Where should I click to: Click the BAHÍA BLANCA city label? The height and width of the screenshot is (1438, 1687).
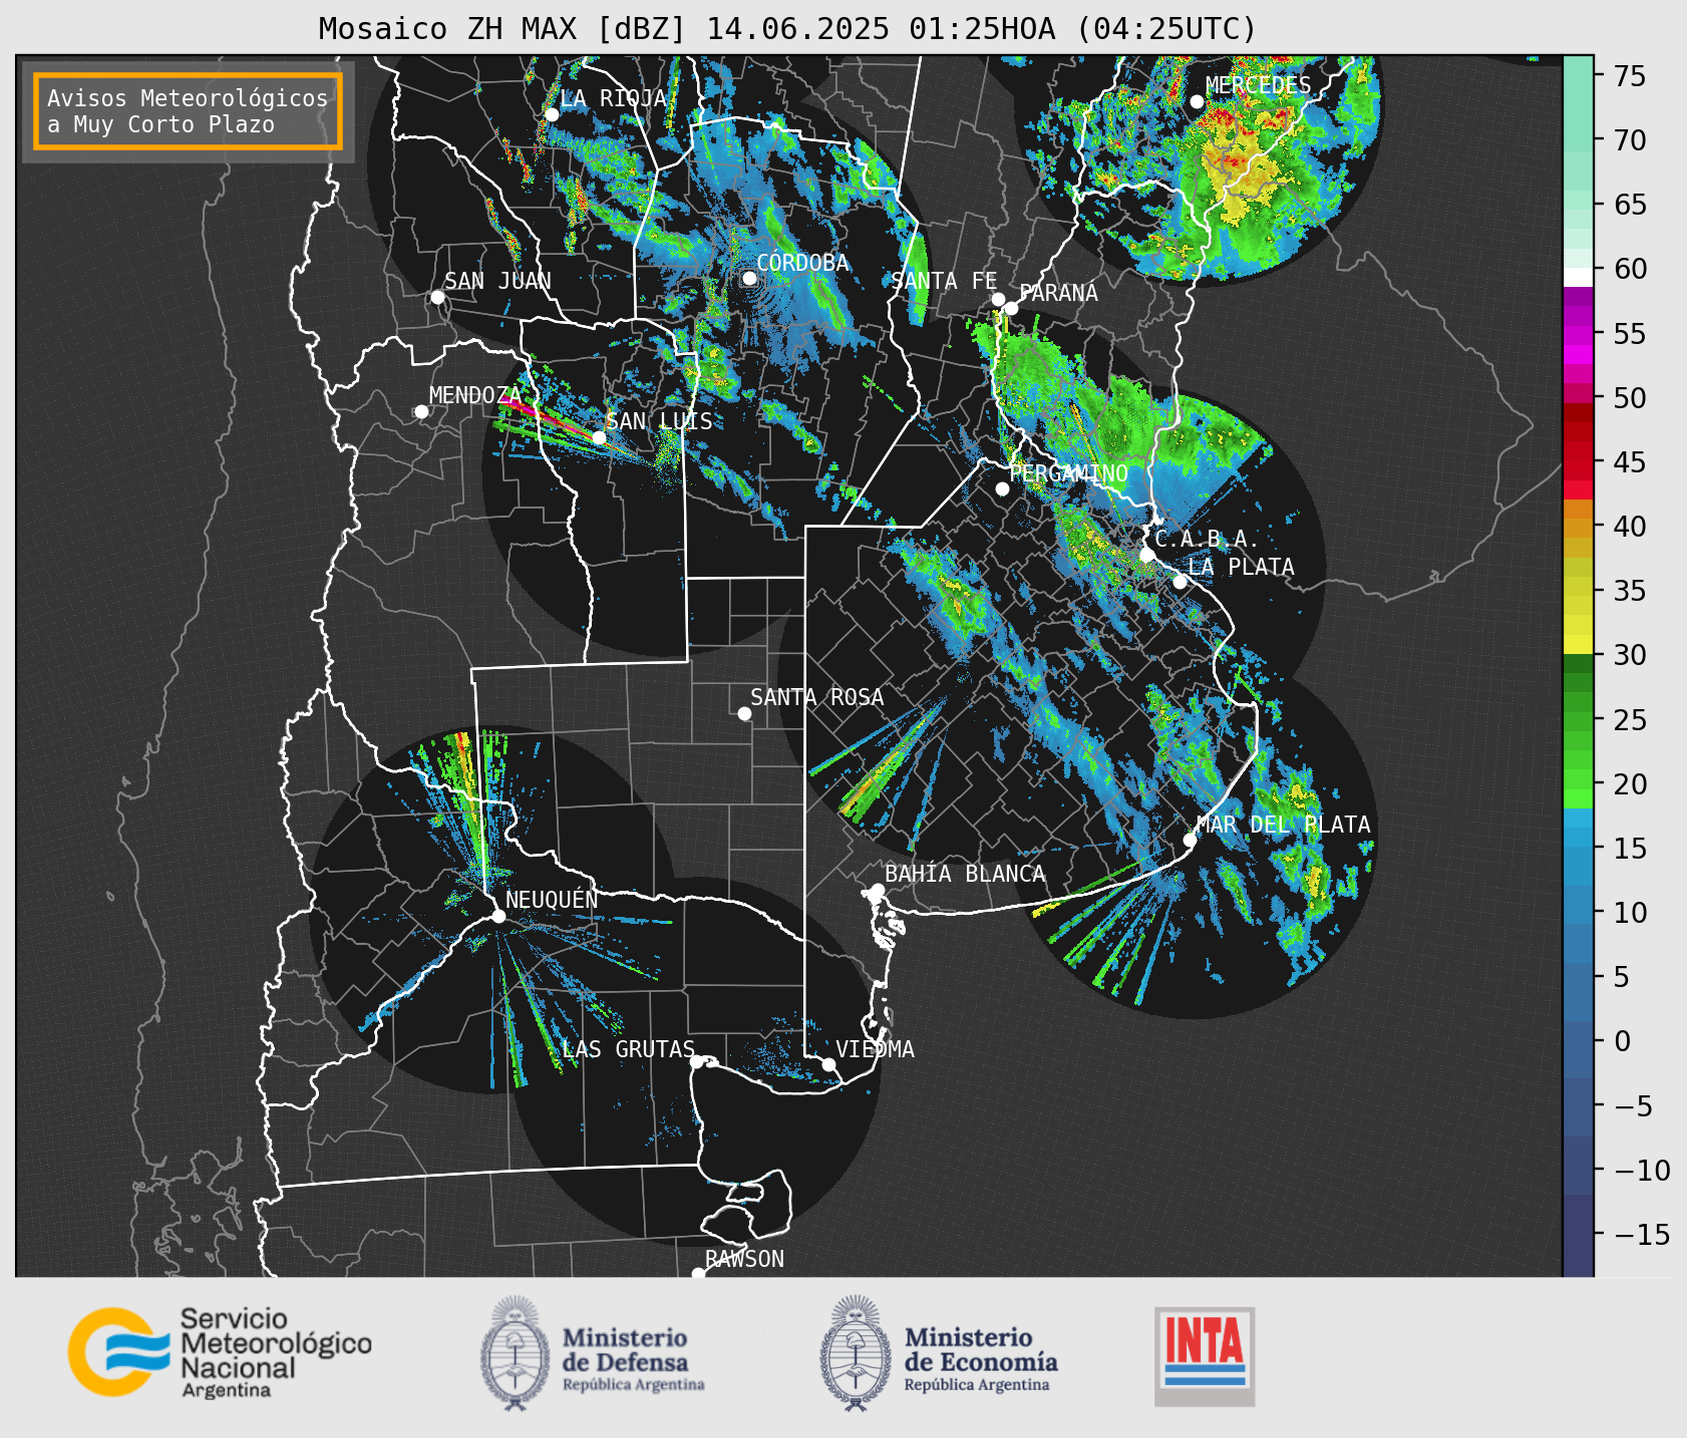(x=965, y=874)
